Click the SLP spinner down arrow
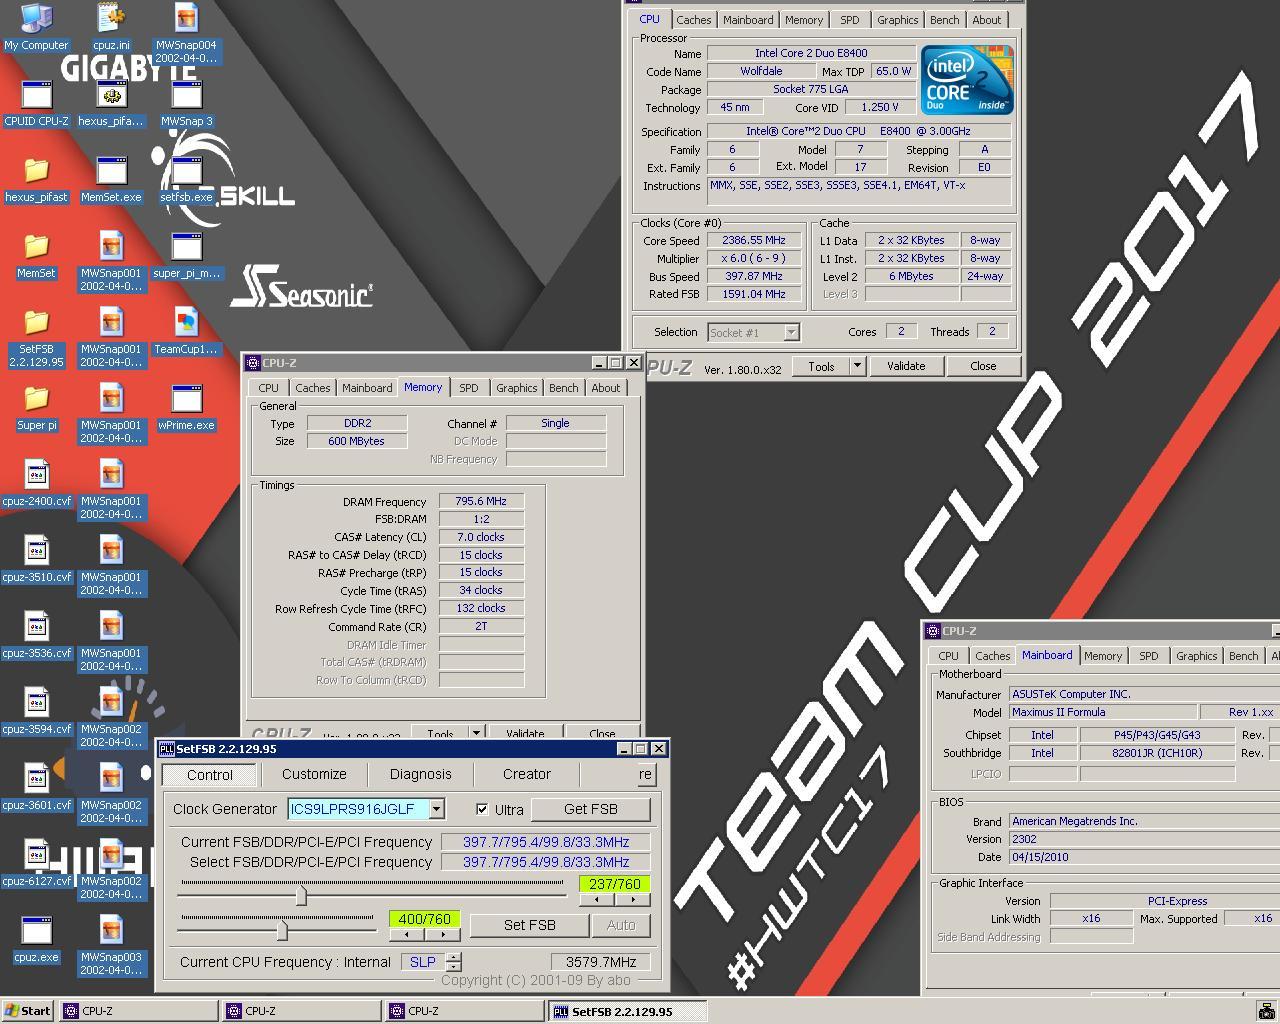 454,967
